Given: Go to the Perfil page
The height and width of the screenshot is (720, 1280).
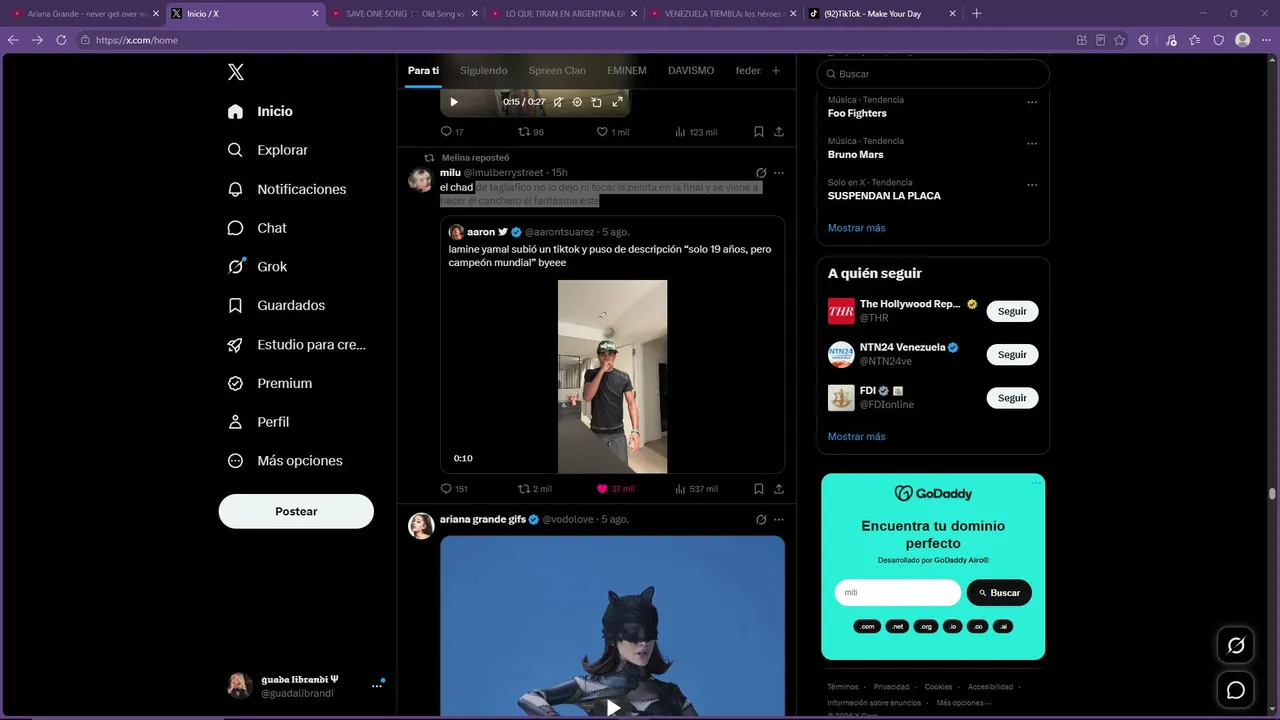Looking at the screenshot, I should (x=258, y=422).
